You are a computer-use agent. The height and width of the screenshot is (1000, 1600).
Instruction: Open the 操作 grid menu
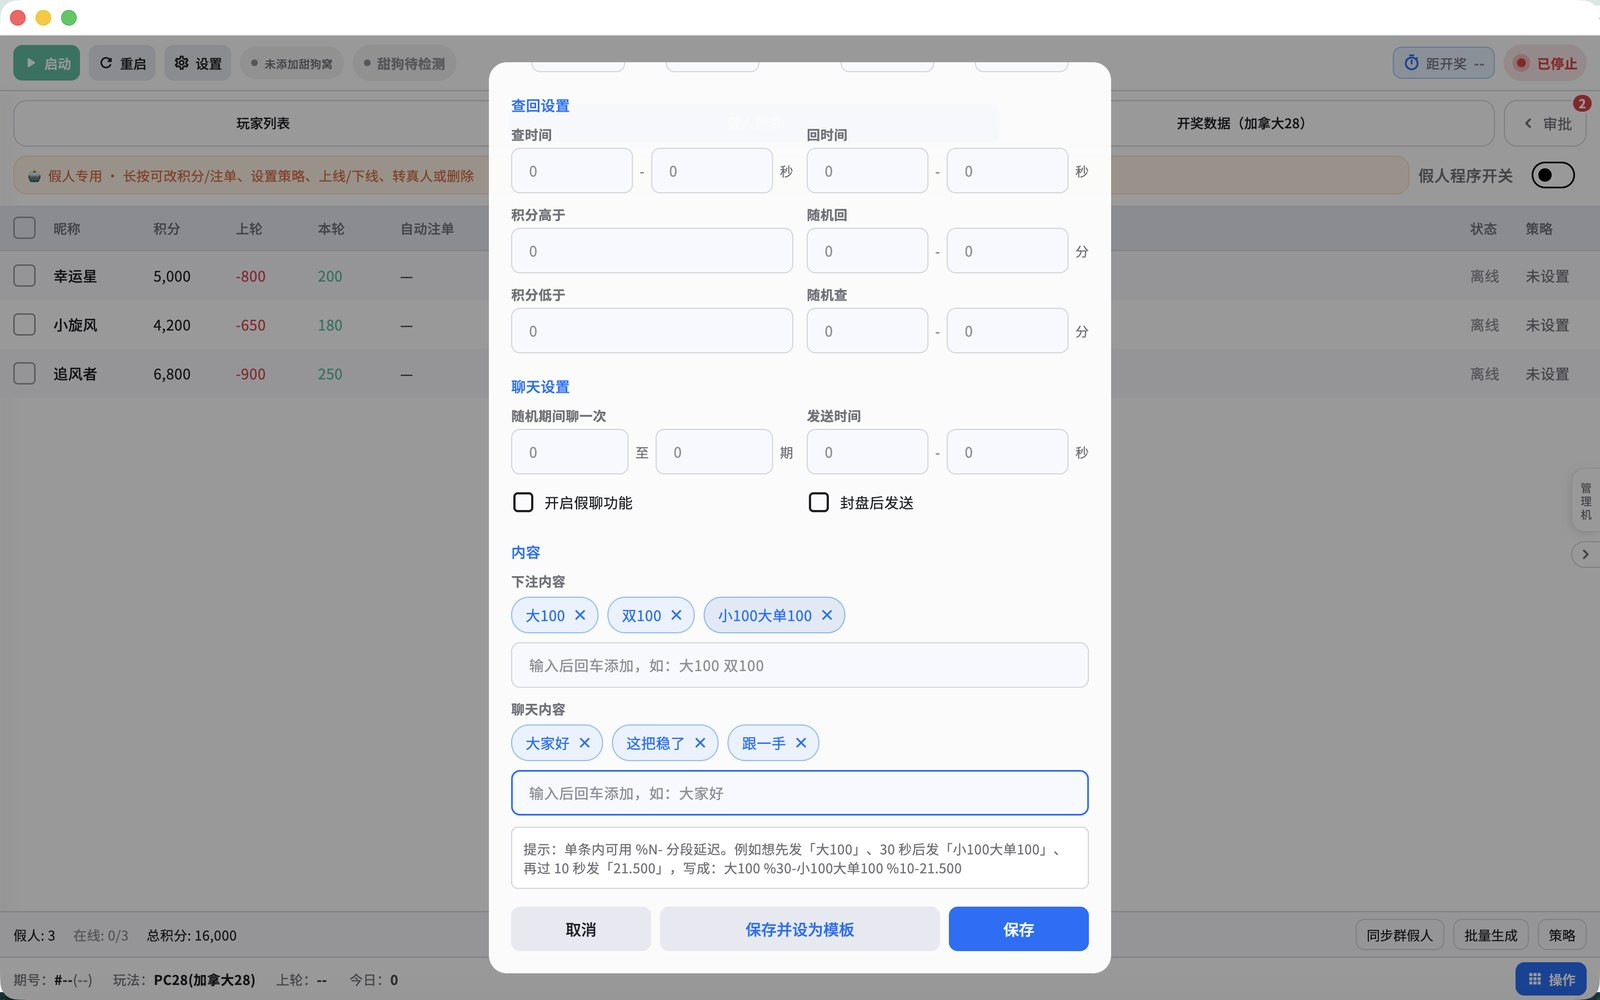click(x=1551, y=979)
